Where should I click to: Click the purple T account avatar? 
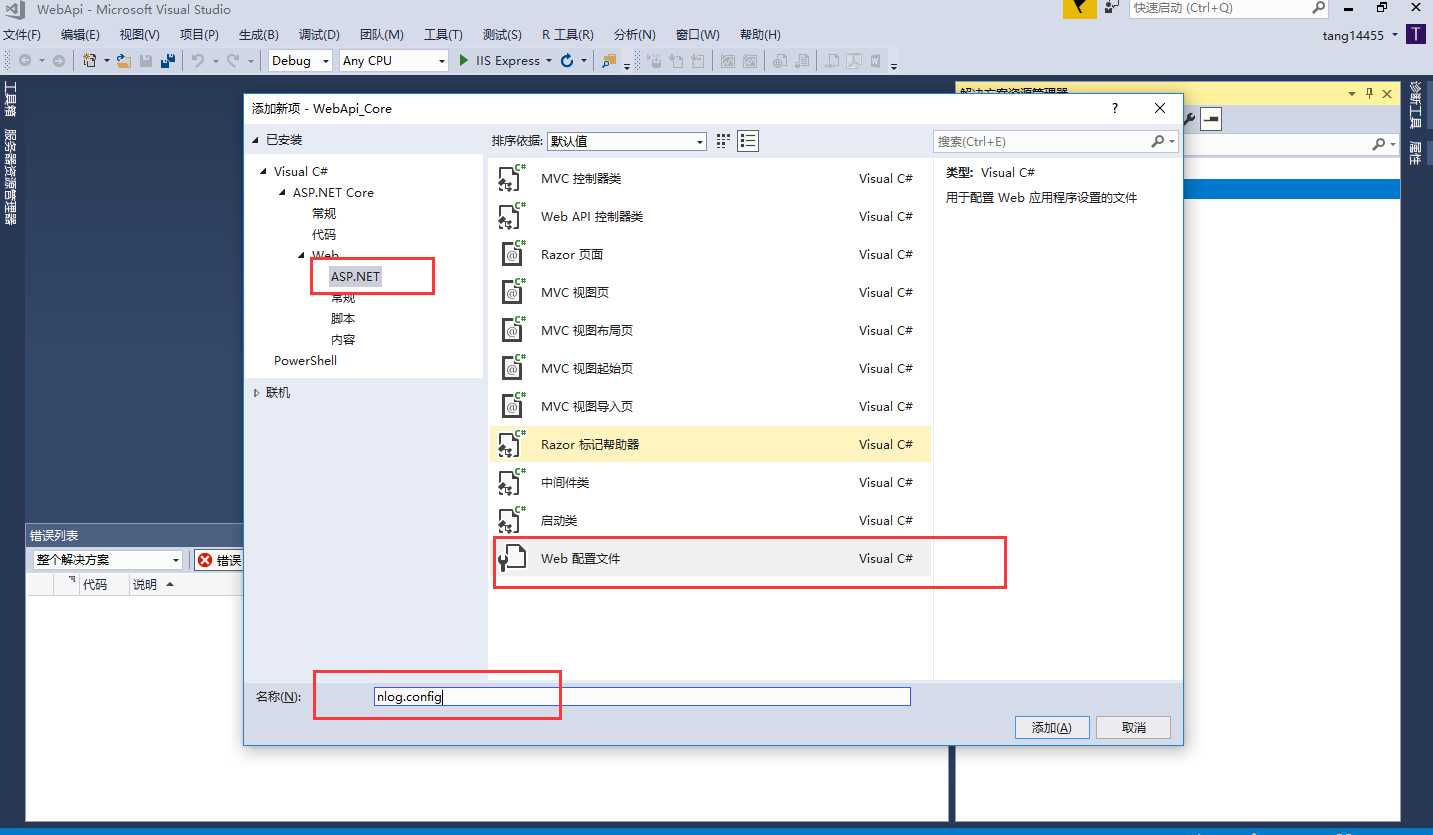(1415, 35)
